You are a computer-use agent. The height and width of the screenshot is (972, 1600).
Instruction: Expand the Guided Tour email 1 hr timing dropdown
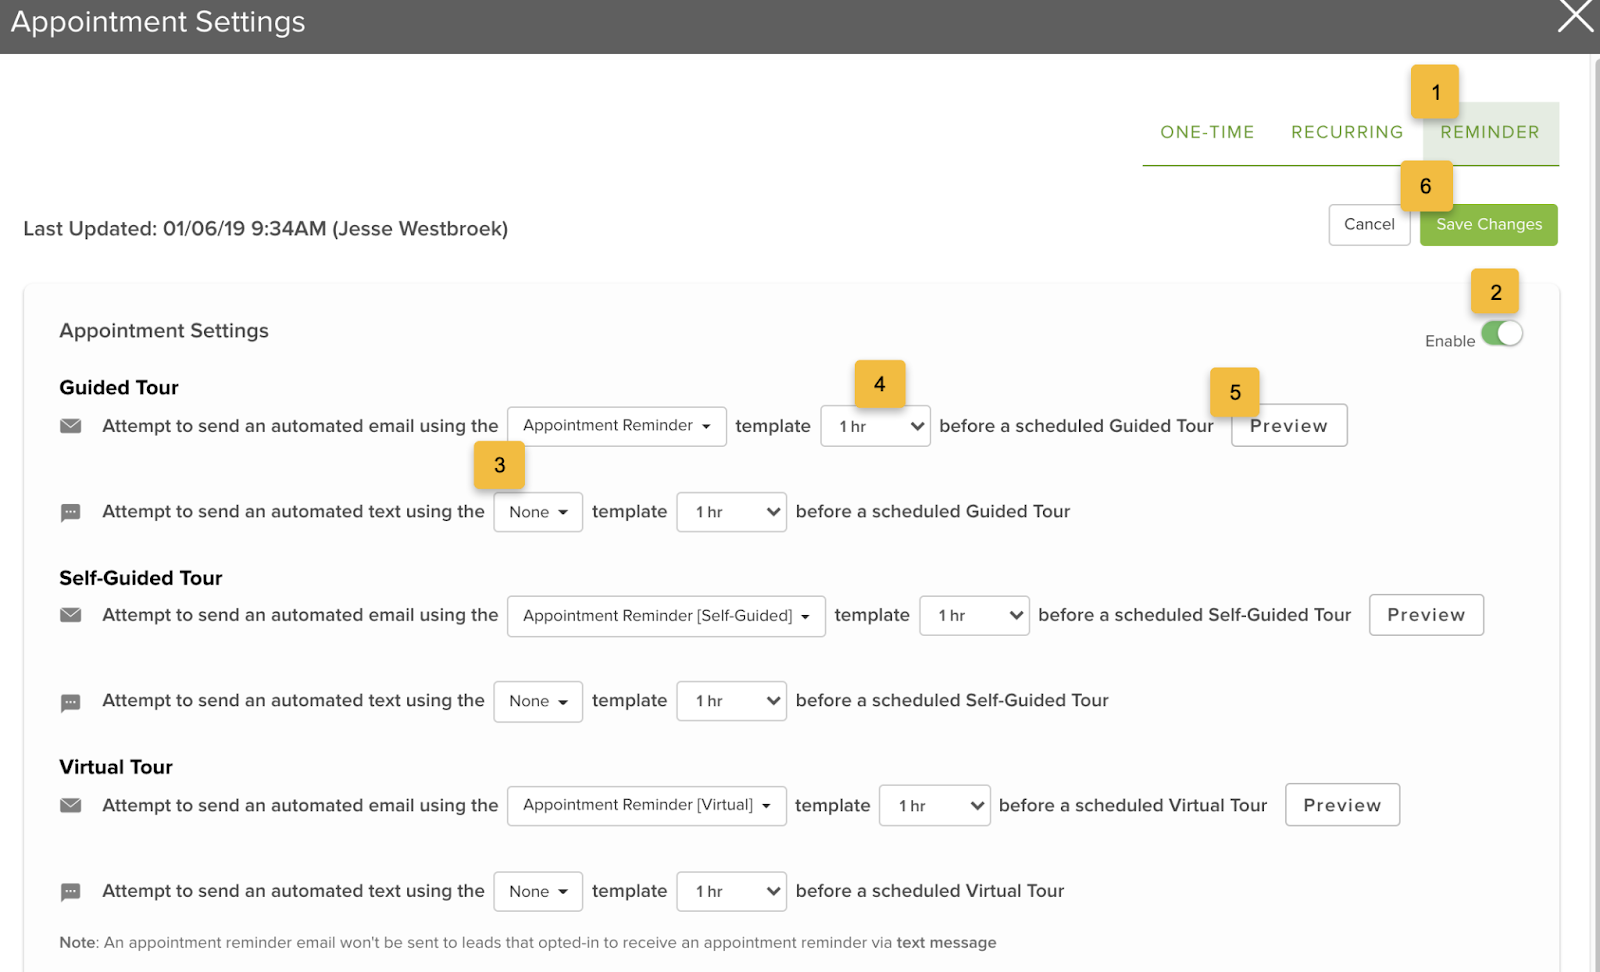coord(875,426)
